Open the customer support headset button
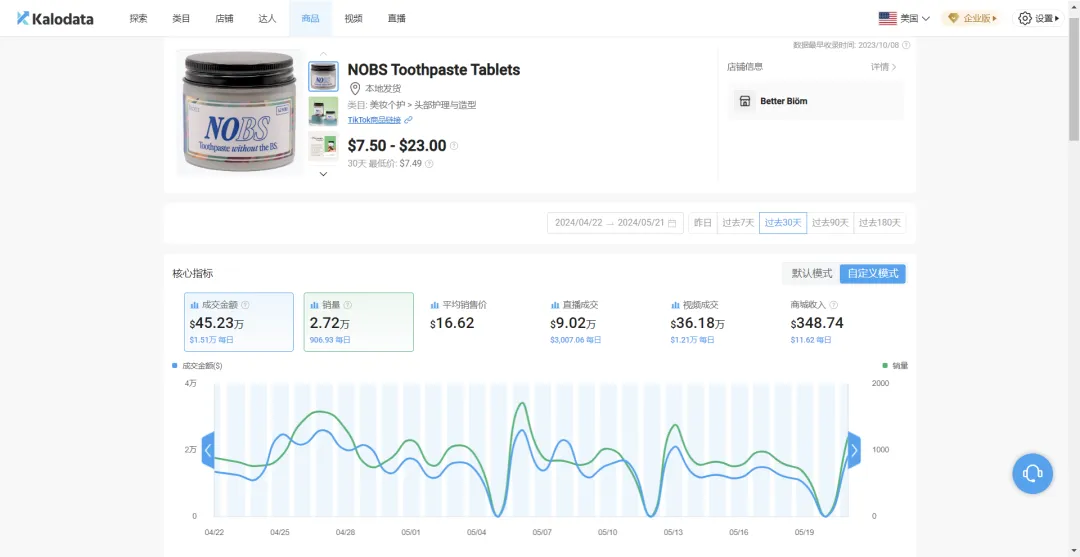 click(x=1032, y=473)
